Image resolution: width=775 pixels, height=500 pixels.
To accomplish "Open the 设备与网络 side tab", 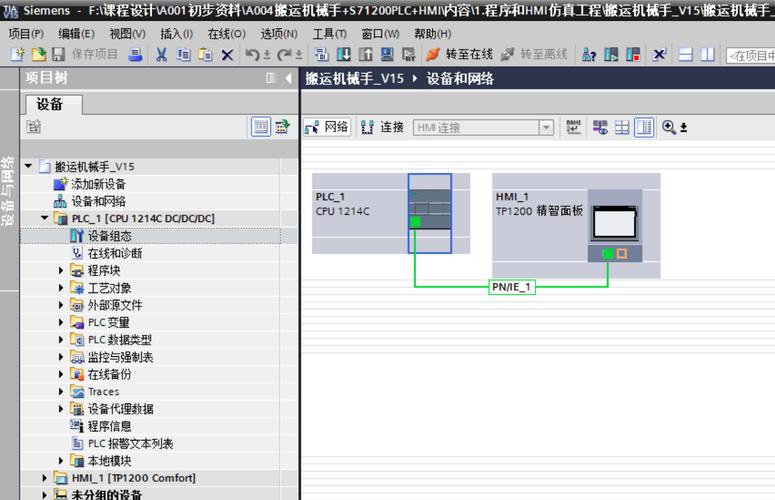I will 8,191.
